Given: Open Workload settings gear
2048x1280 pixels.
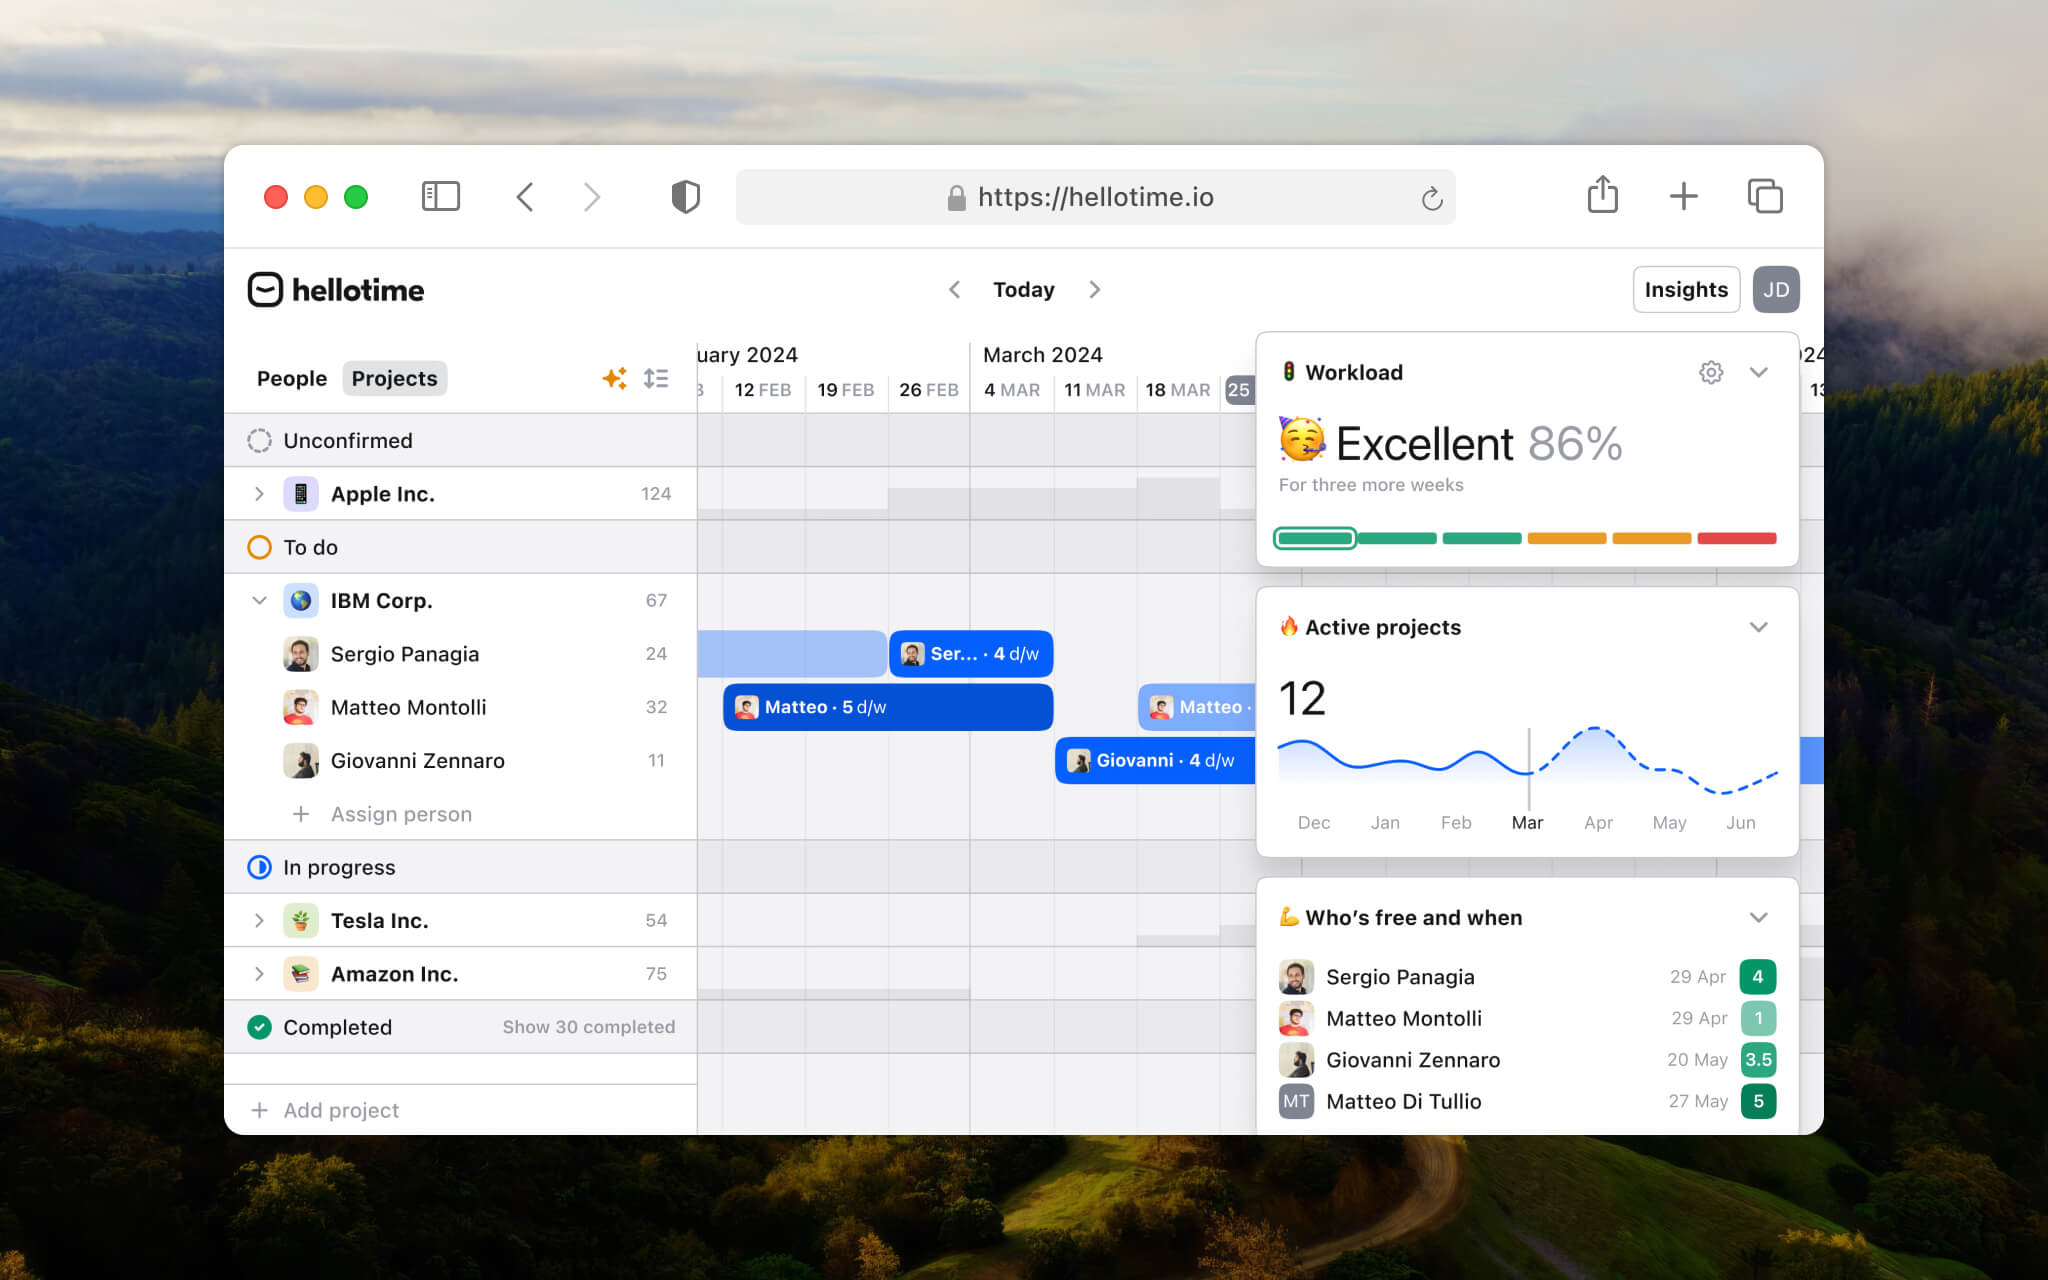Looking at the screenshot, I should 1710,372.
